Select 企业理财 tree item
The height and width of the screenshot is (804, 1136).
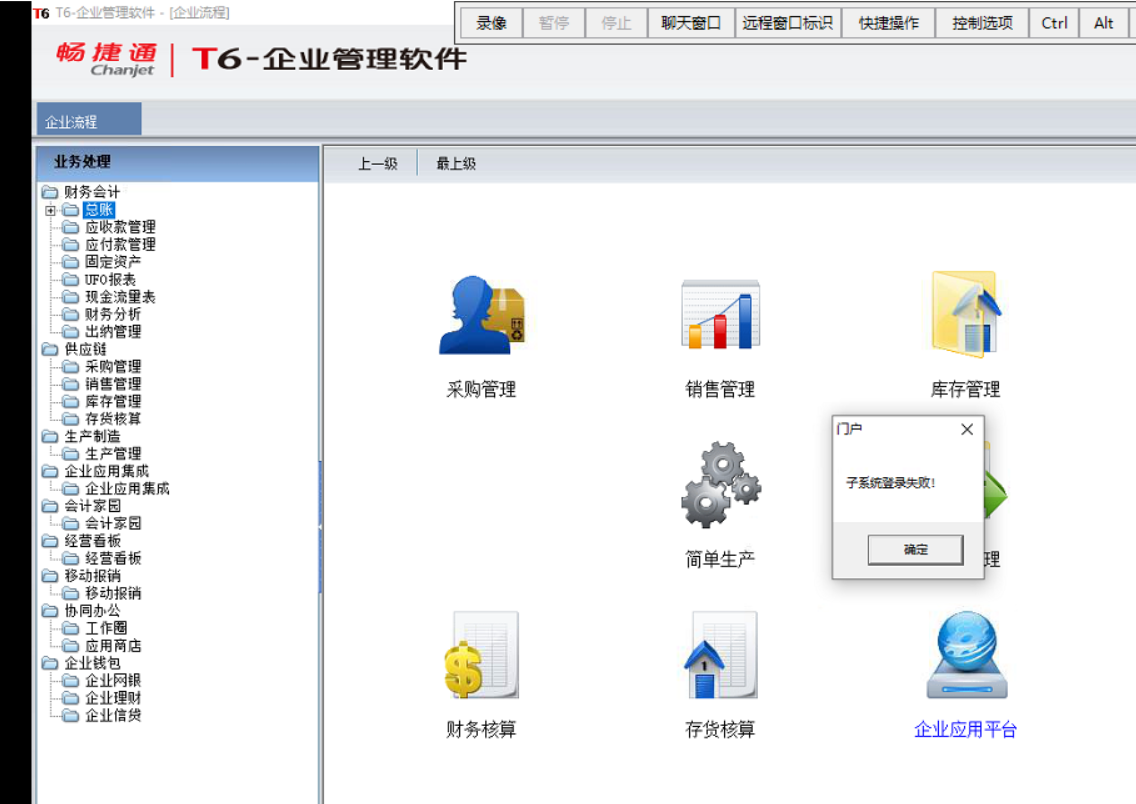[113, 698]
